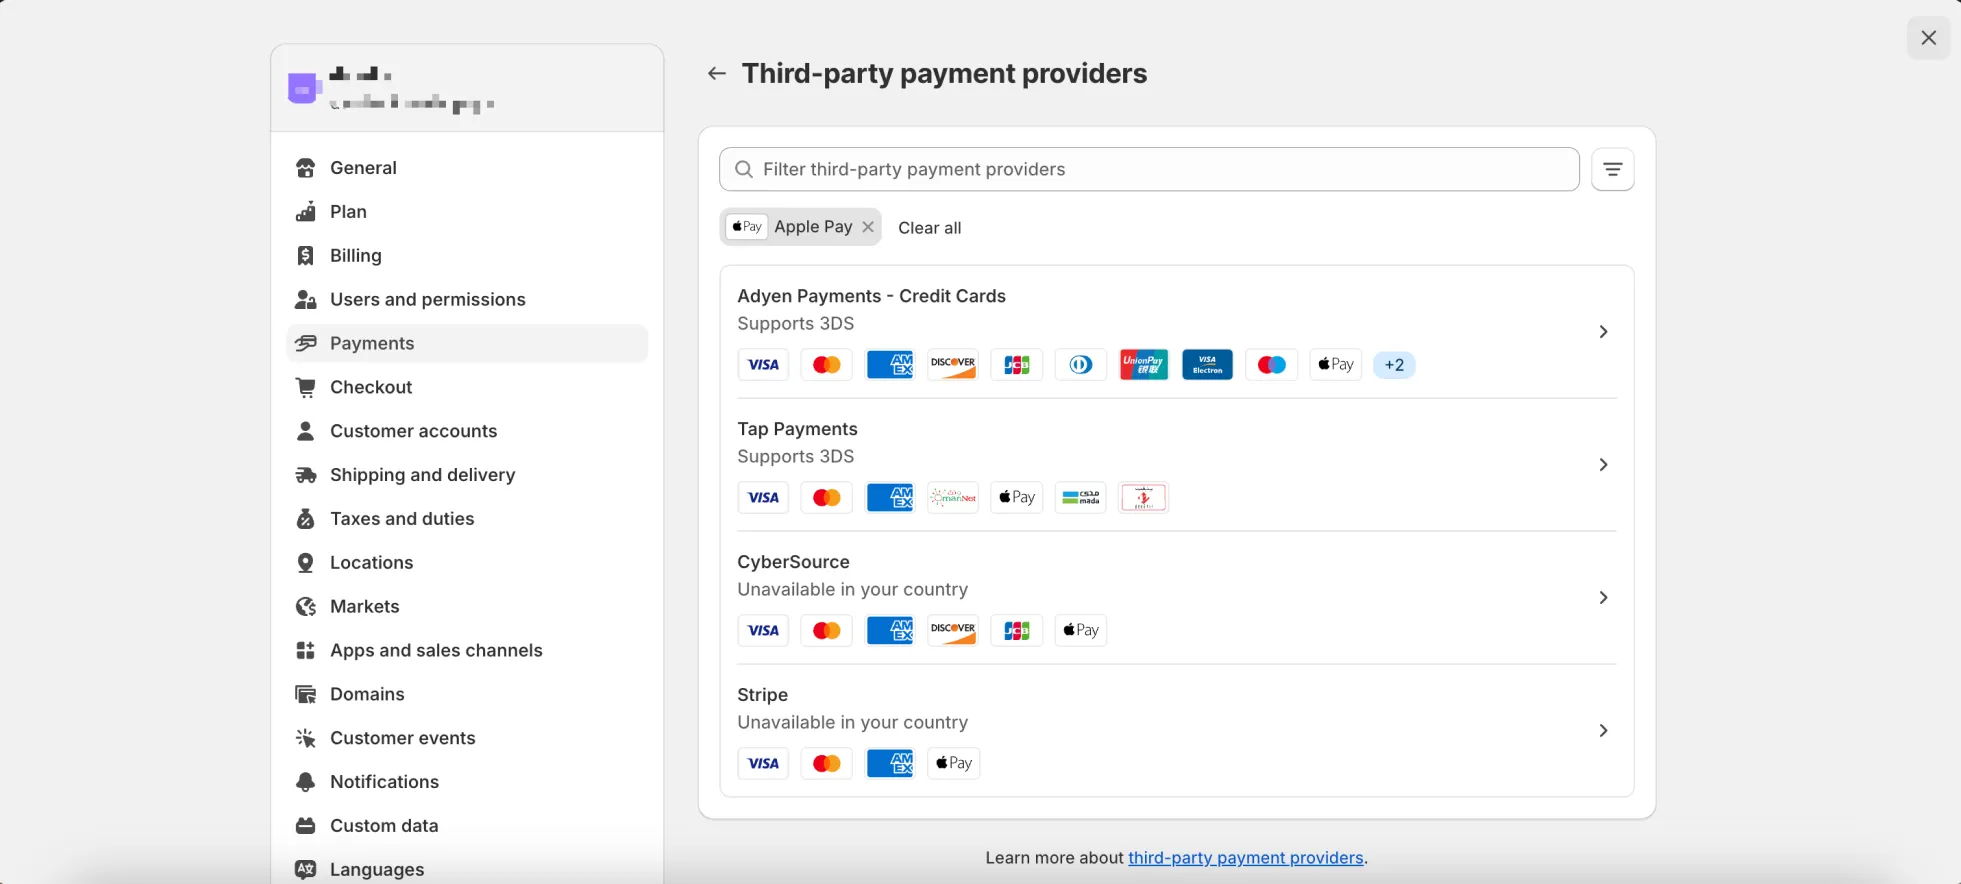Open General settings
This screenshot has height=884, width=1961.
pos(467,168)
